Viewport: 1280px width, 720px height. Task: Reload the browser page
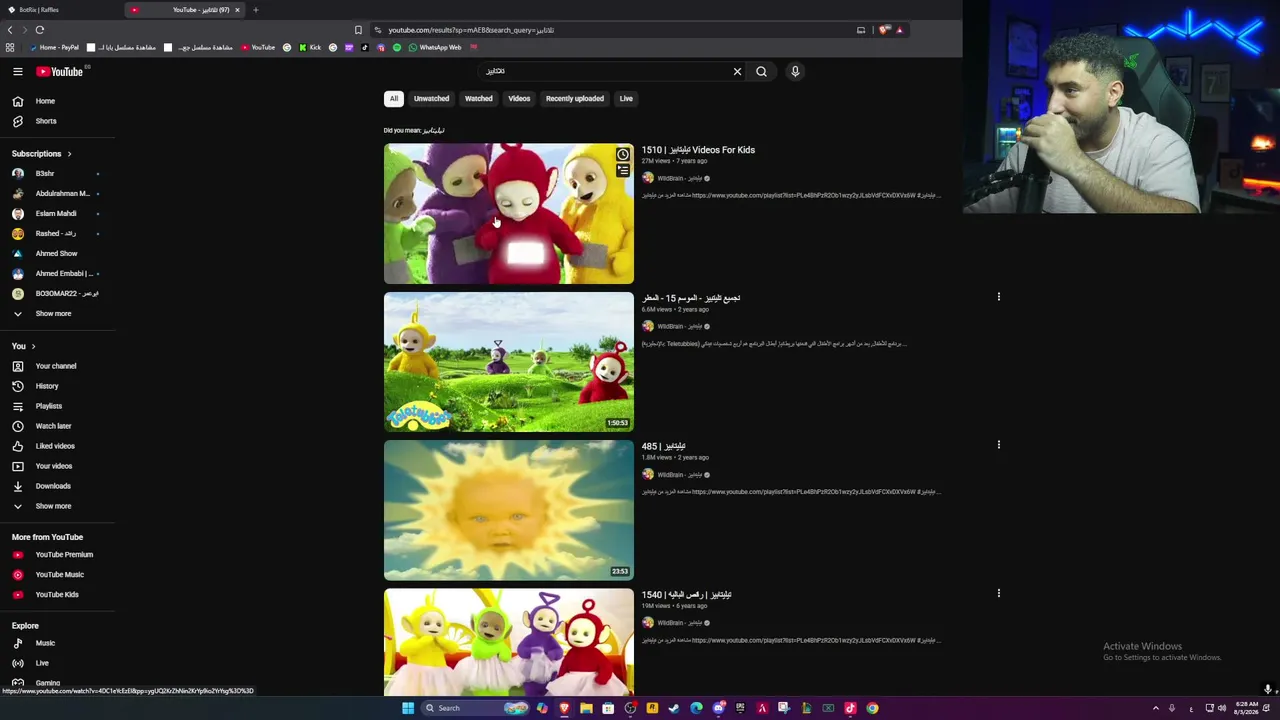click(x=40, y=30)
